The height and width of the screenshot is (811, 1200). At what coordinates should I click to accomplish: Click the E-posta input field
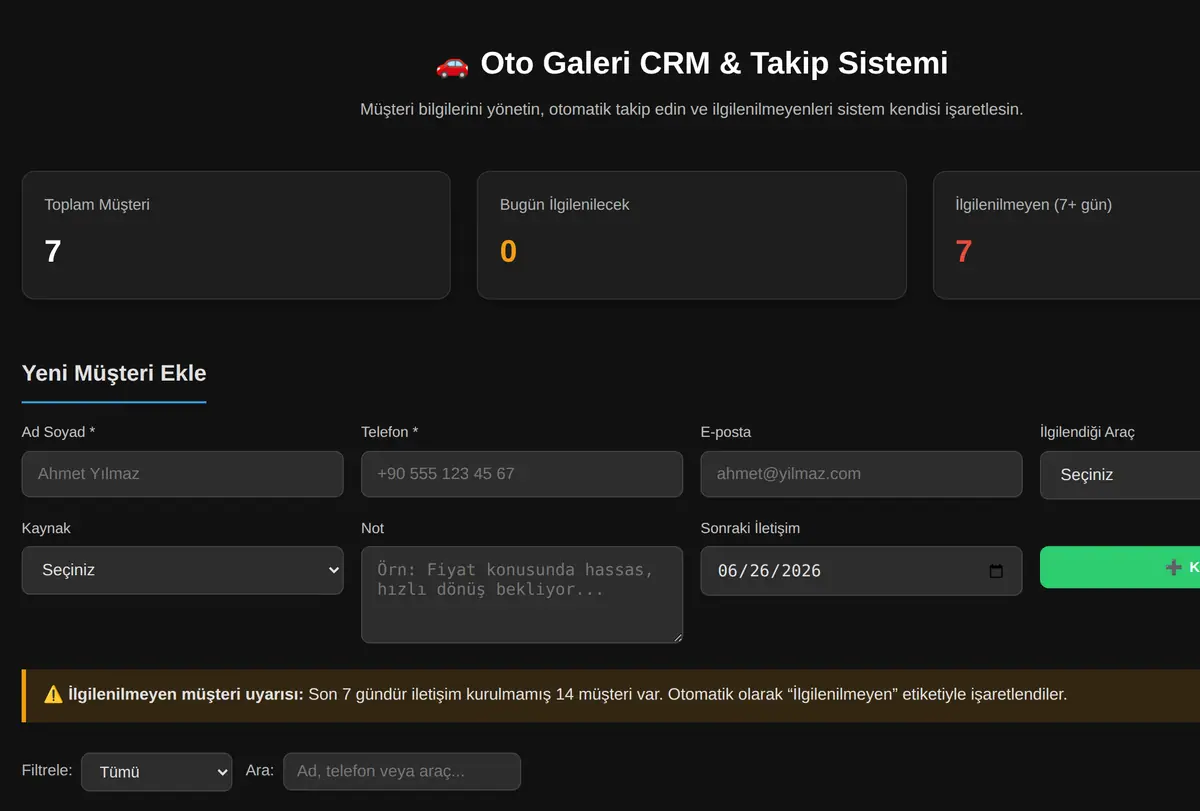[x=861, y=474]
